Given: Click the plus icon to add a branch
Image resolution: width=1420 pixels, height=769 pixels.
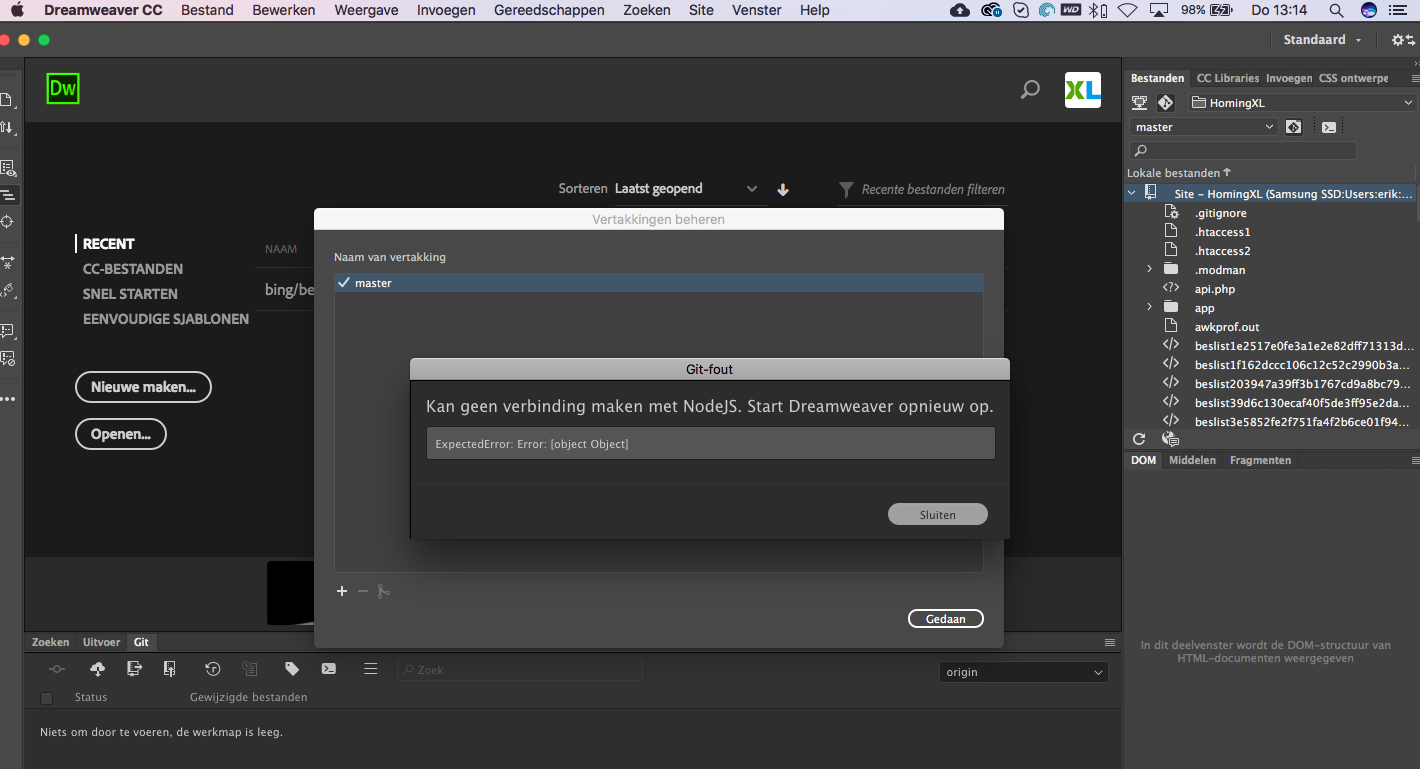Looking at the screenshot, I should tap(342, 591).
